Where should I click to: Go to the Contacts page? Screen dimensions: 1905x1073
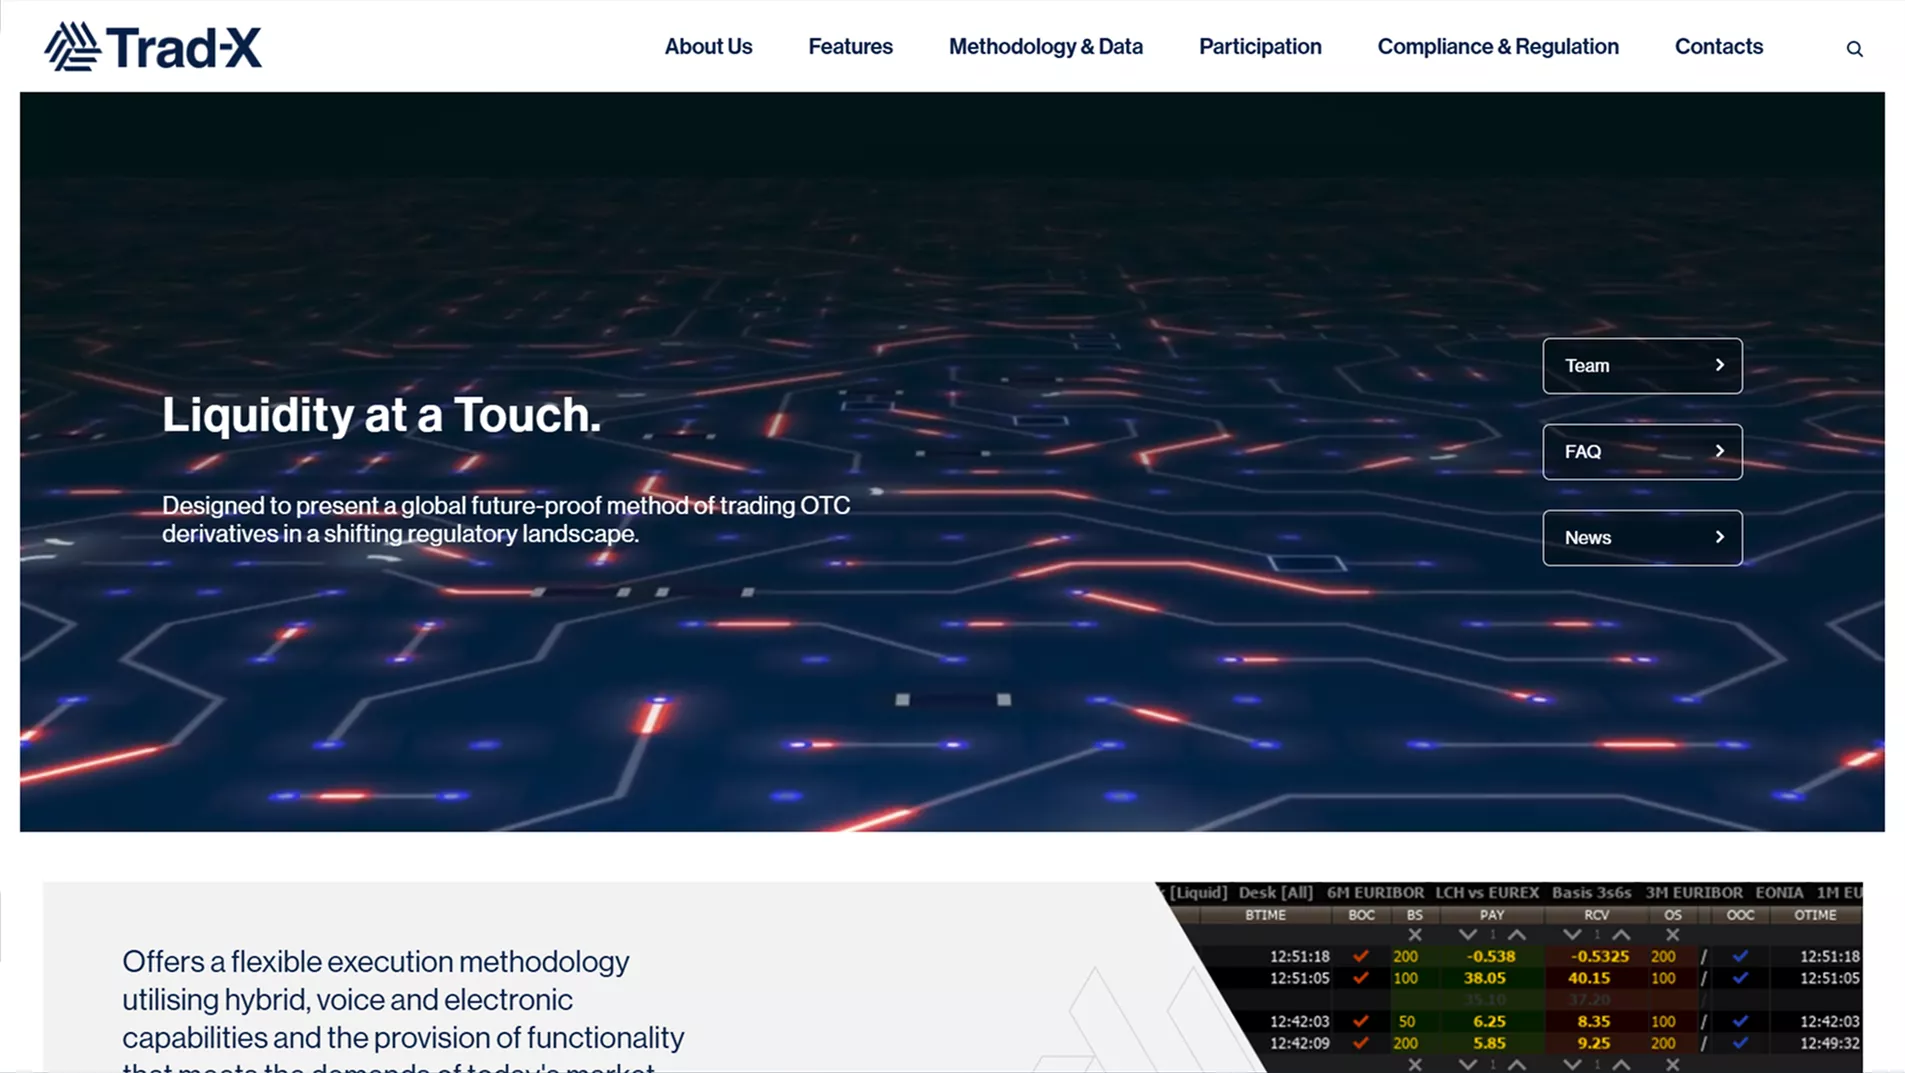pyautogui.click(x=1718, y=47)
